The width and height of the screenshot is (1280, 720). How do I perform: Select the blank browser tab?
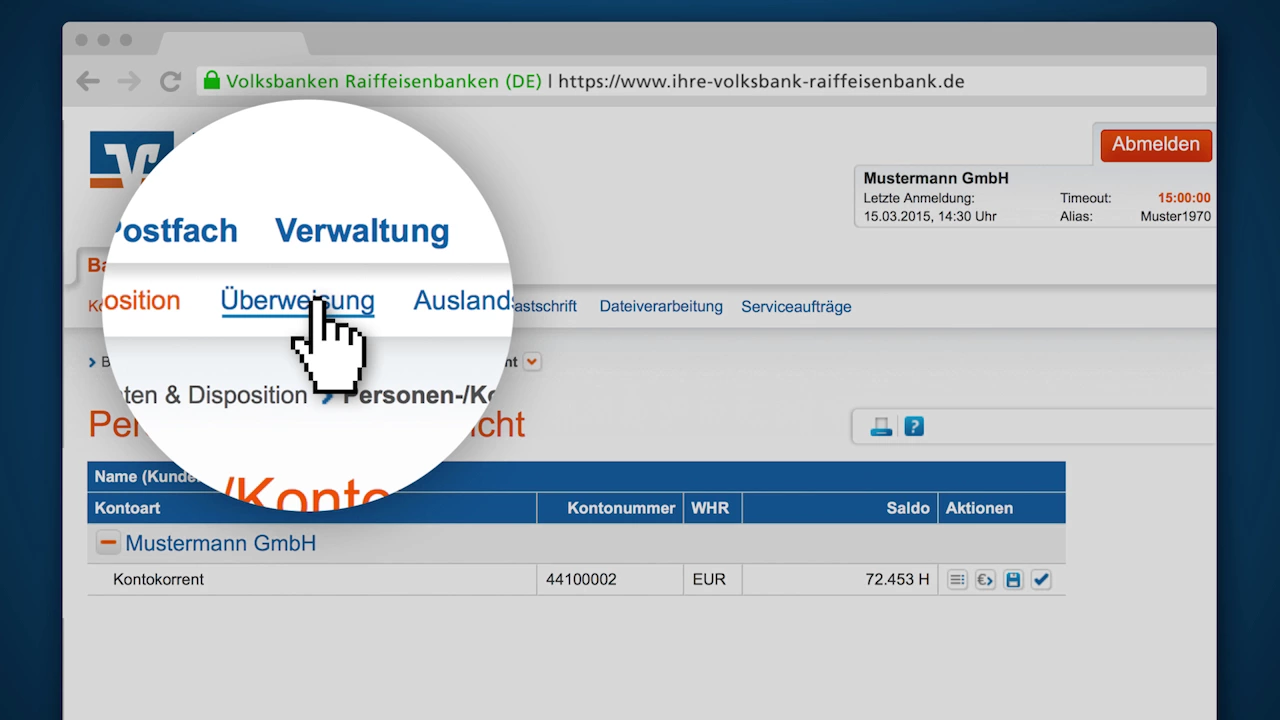[233, 42]
